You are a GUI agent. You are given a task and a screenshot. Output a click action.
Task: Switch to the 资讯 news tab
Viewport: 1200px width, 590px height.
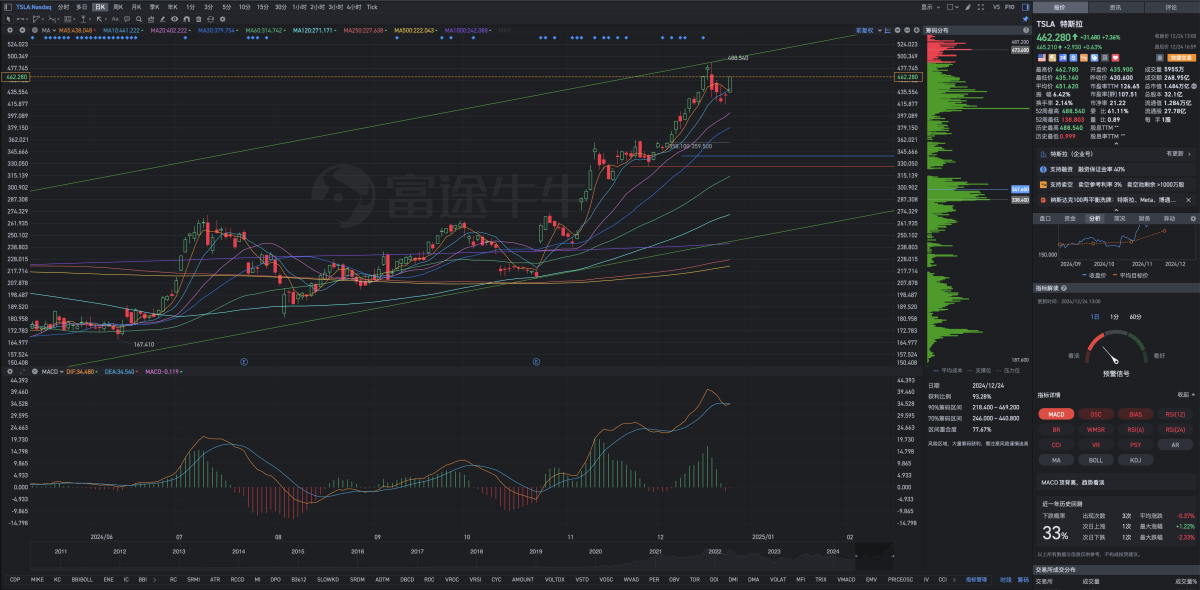1116,7
